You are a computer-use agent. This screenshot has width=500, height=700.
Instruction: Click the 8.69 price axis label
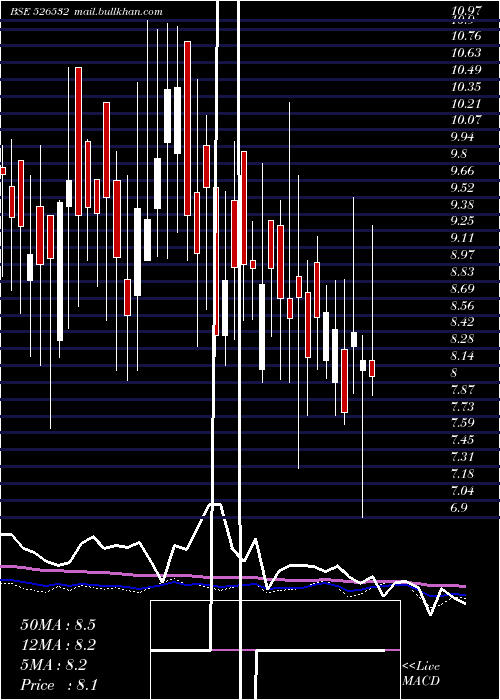pos(463,289)
